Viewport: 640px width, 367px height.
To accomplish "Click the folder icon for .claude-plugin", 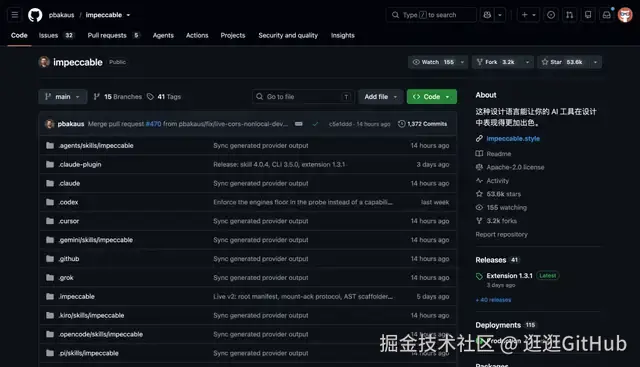I will pyautogui.click(x=50, y=165).
